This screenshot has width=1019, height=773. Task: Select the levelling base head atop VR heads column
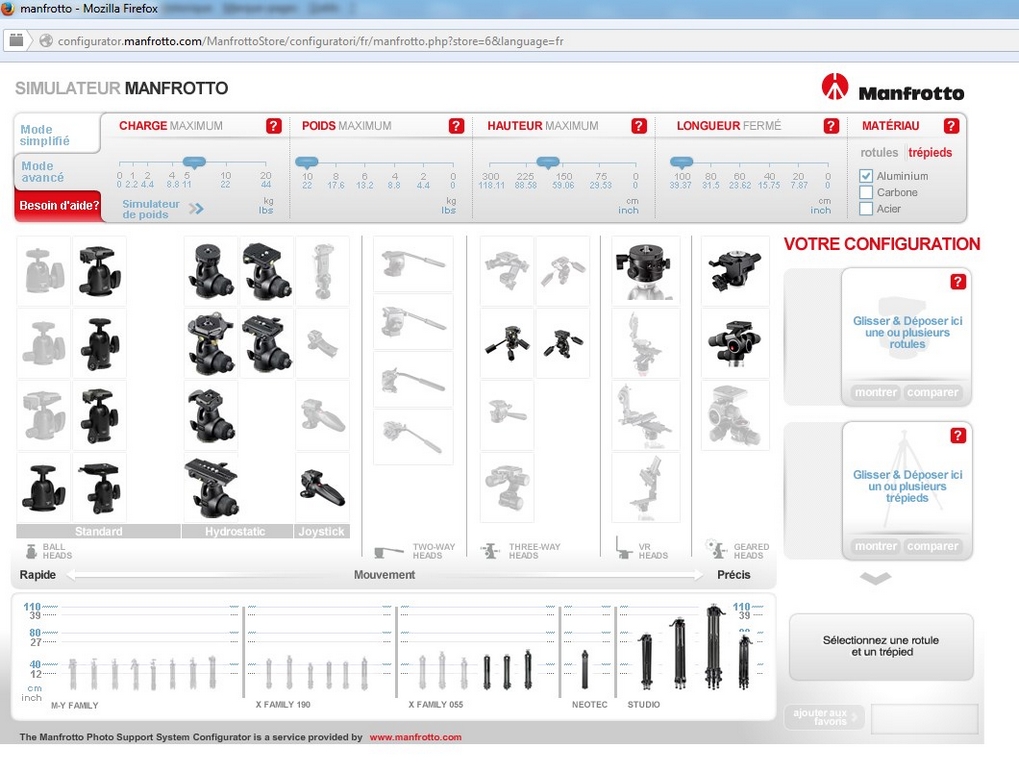(x=645, y=270)
